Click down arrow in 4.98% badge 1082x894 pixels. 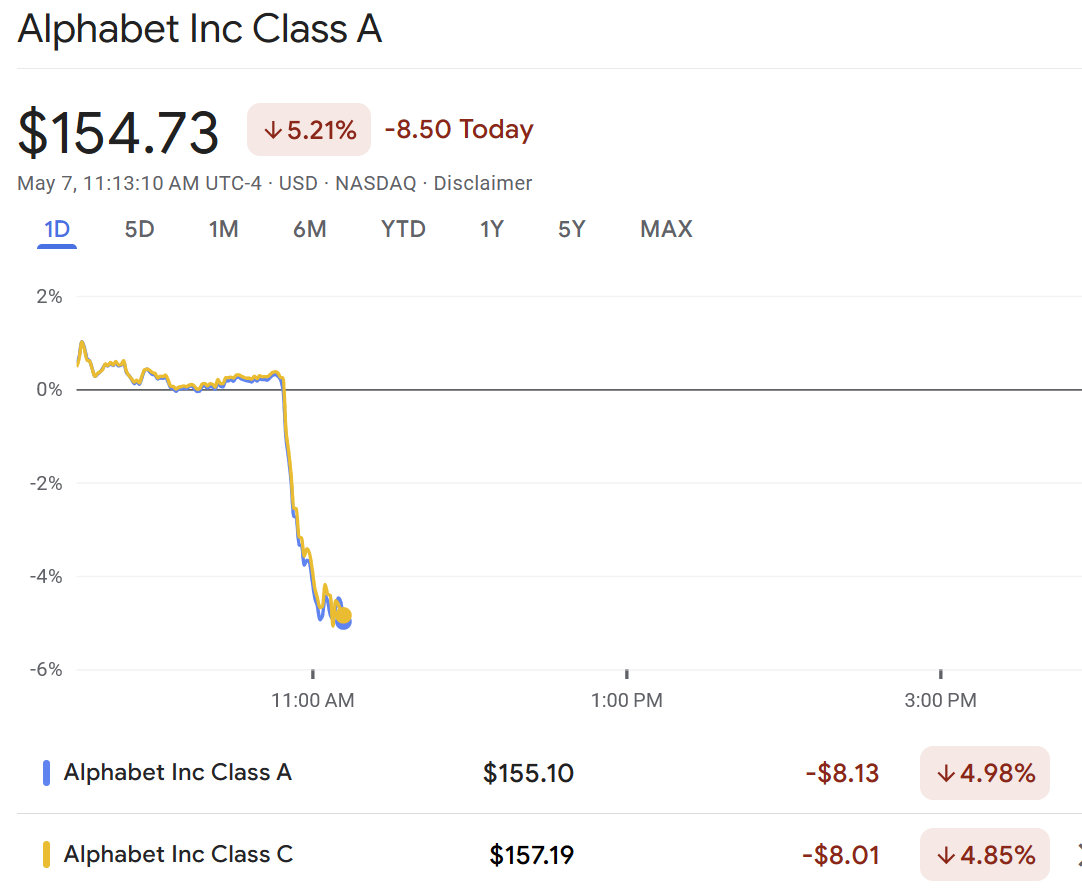945,773
